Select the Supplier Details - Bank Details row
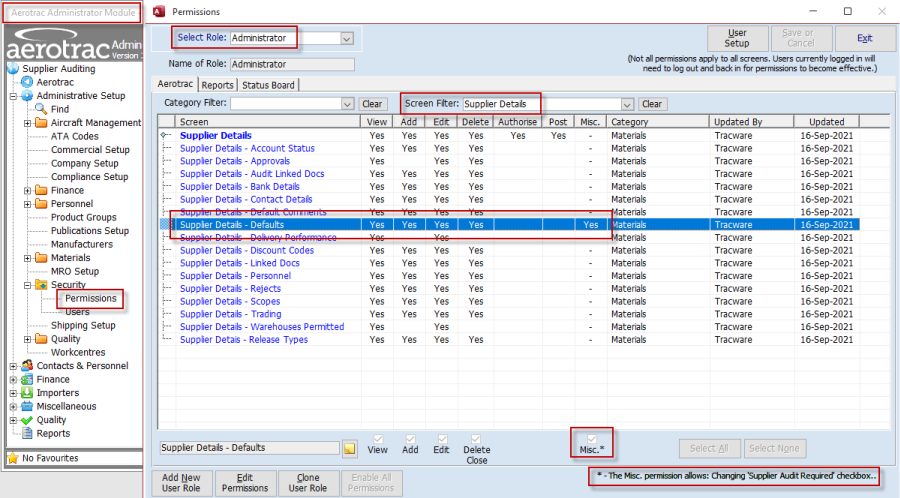This screenshot has height=498, width=900. point(240,186)
